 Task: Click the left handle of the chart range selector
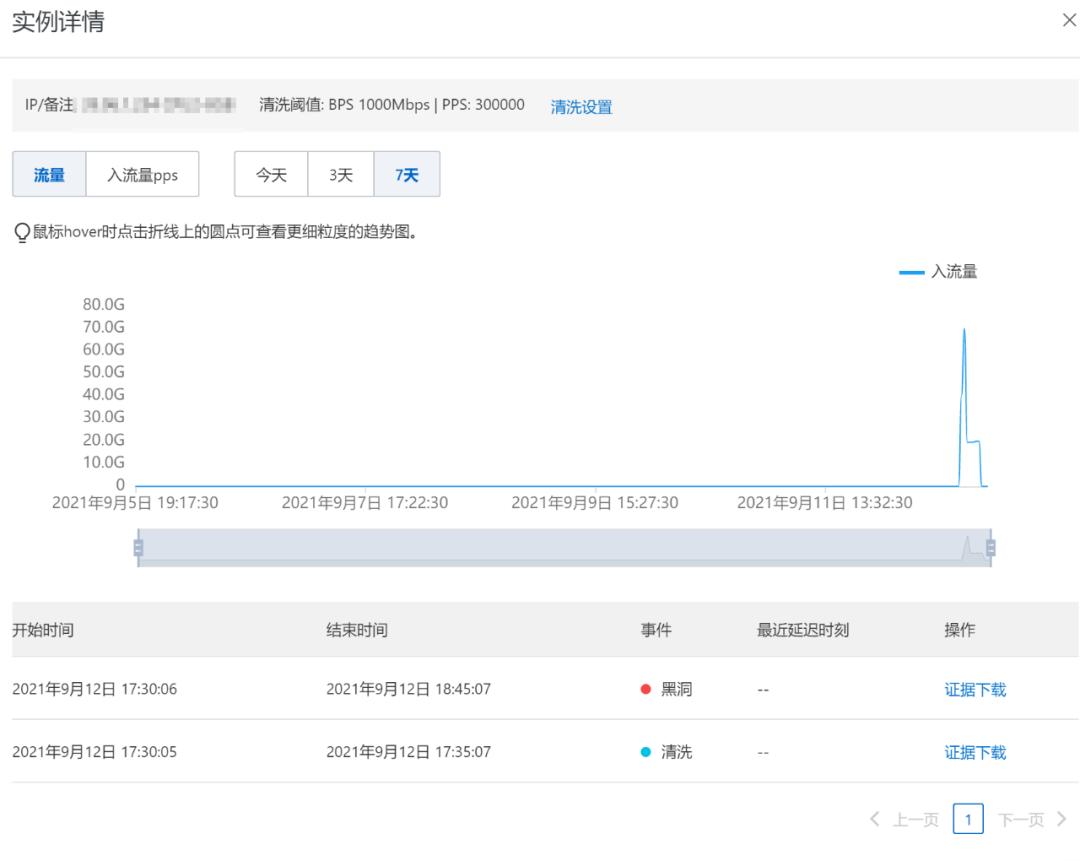(137, 547)
